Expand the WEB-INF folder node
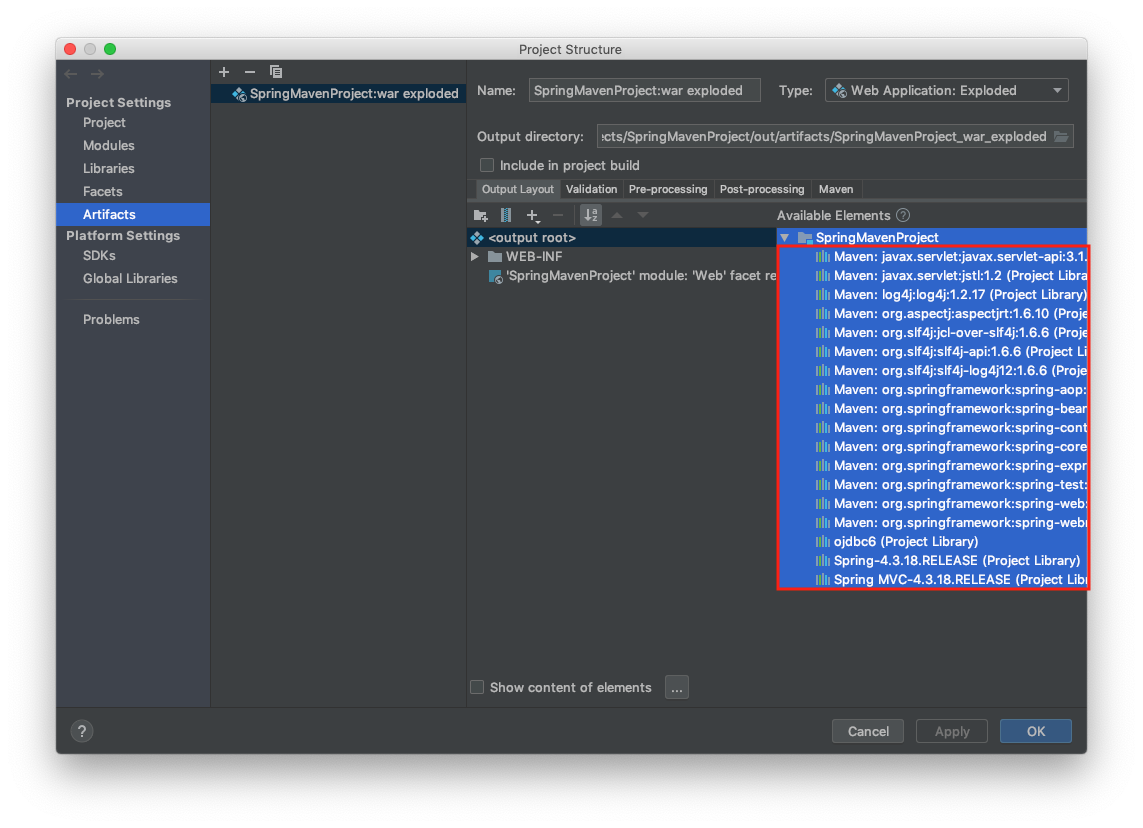This screenshot has height=828, width=1143. pos(475,257)
